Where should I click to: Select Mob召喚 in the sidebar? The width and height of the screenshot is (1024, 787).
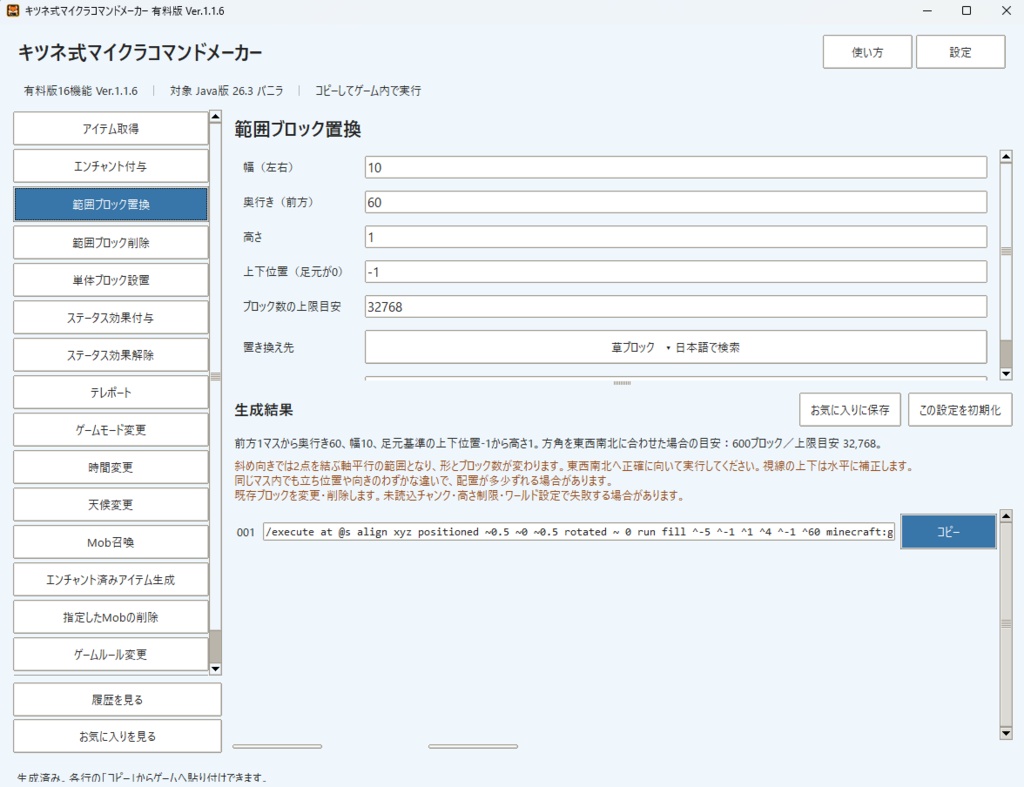click(110, 542)
